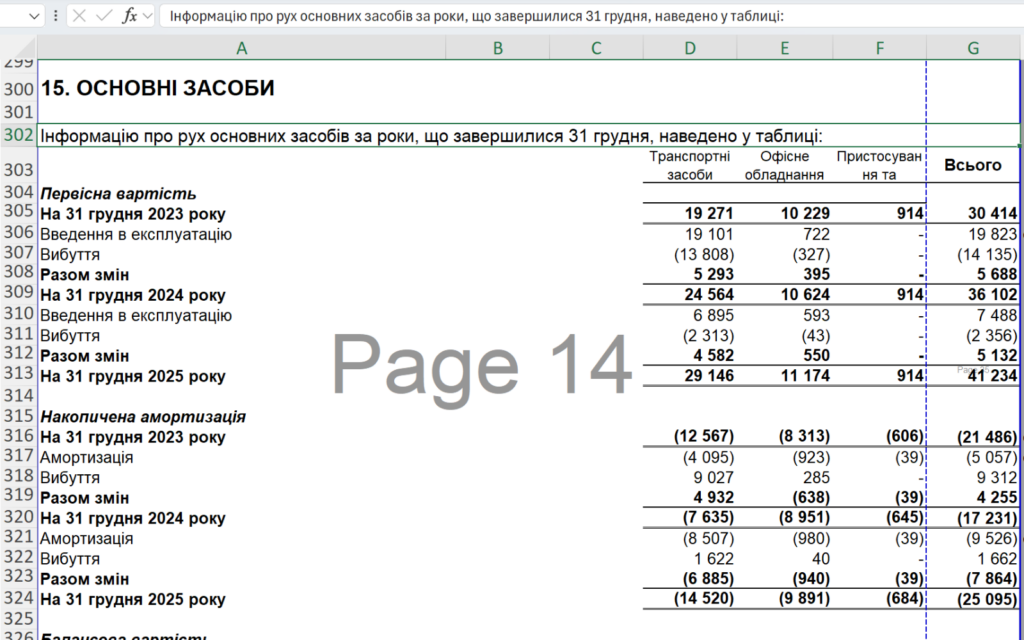The image size is (1024, 640).
Task: Click value 1 622 in row 322
Action: click(714, 558)
